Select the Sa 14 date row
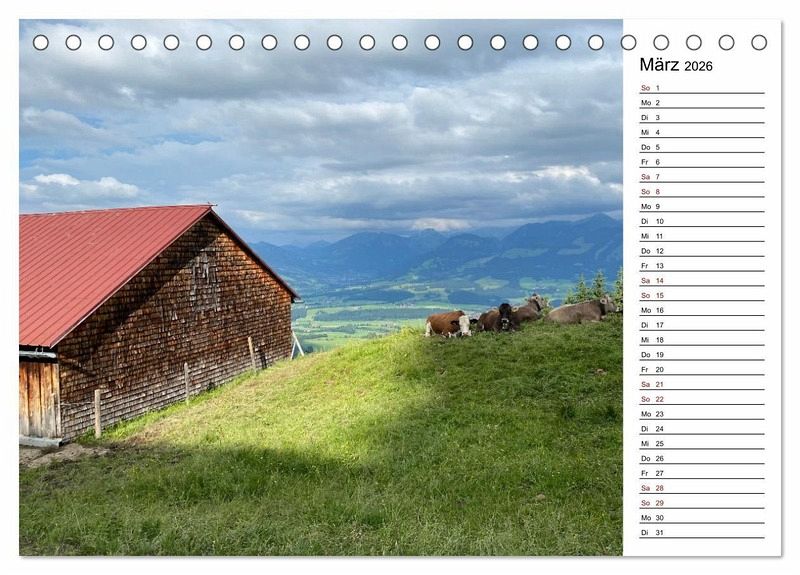Image resolution: width=800 pixels, height=575 pixels. coord(702,280)
